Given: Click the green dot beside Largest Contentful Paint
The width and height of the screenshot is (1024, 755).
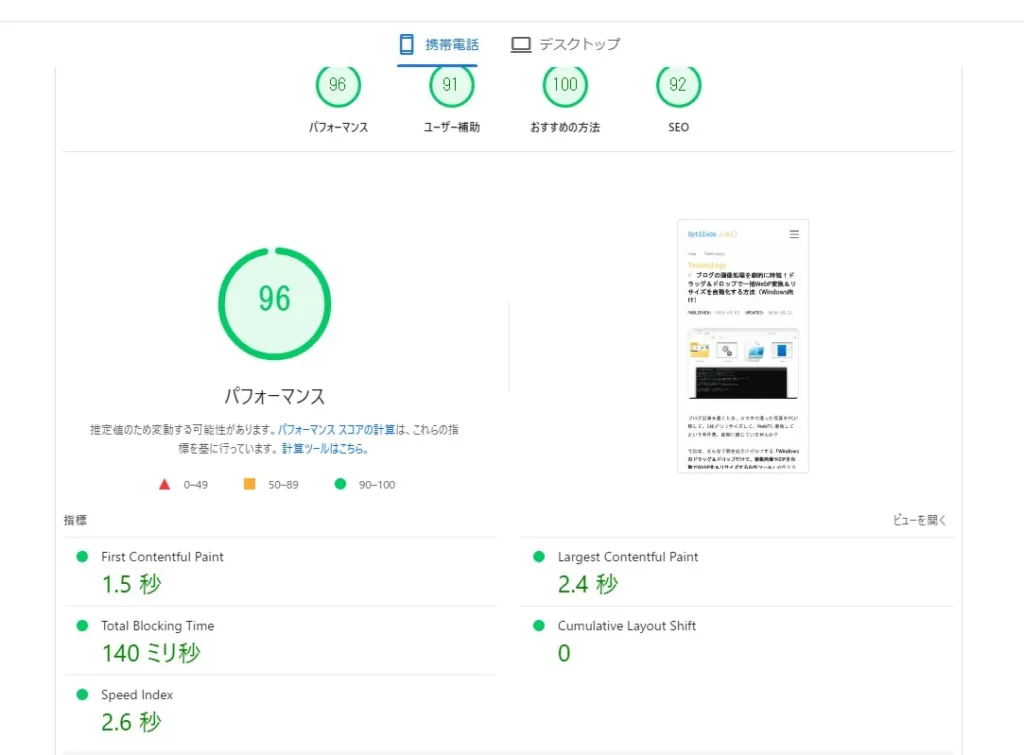Looking at the screenshot, I should click(x=540, y=557).
